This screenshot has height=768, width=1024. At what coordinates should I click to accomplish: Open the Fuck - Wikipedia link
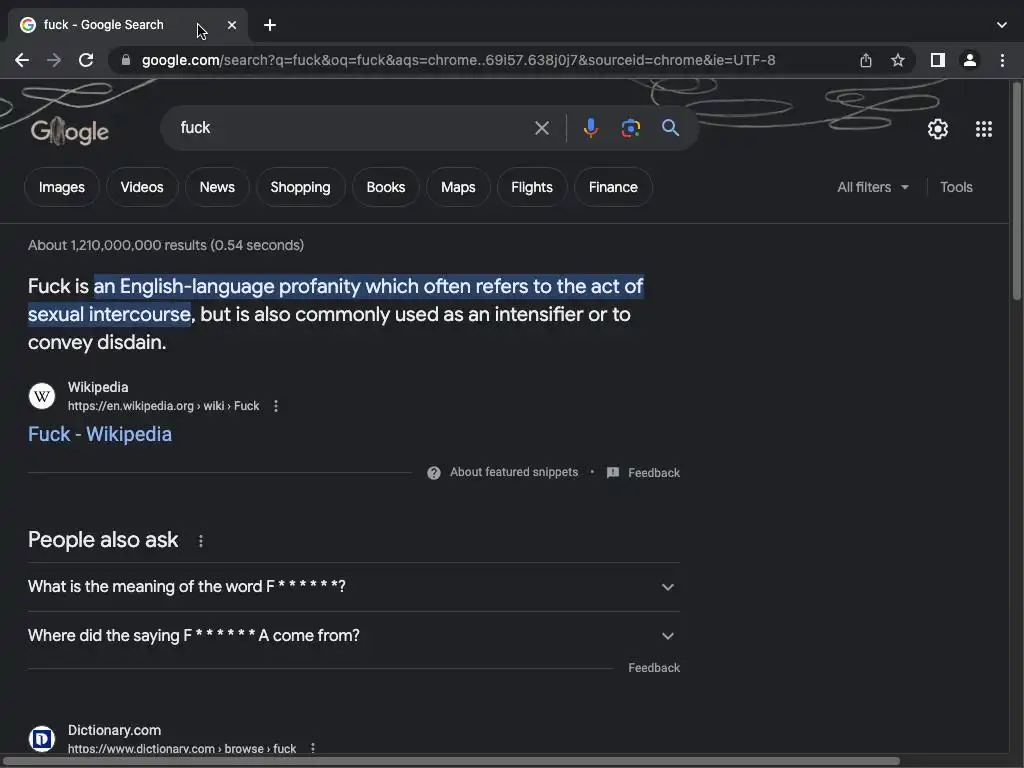100,434
